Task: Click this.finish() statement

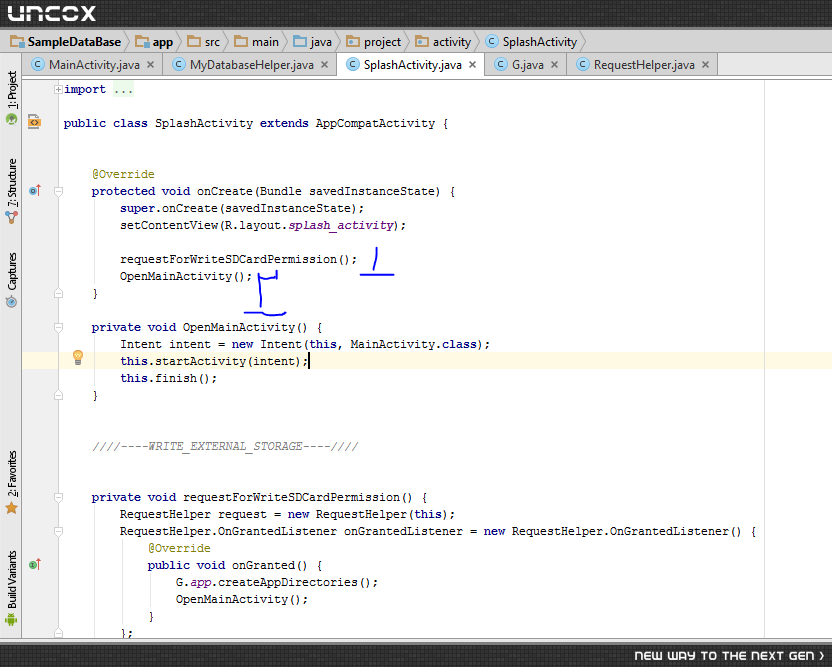Action: click(168, 378)
